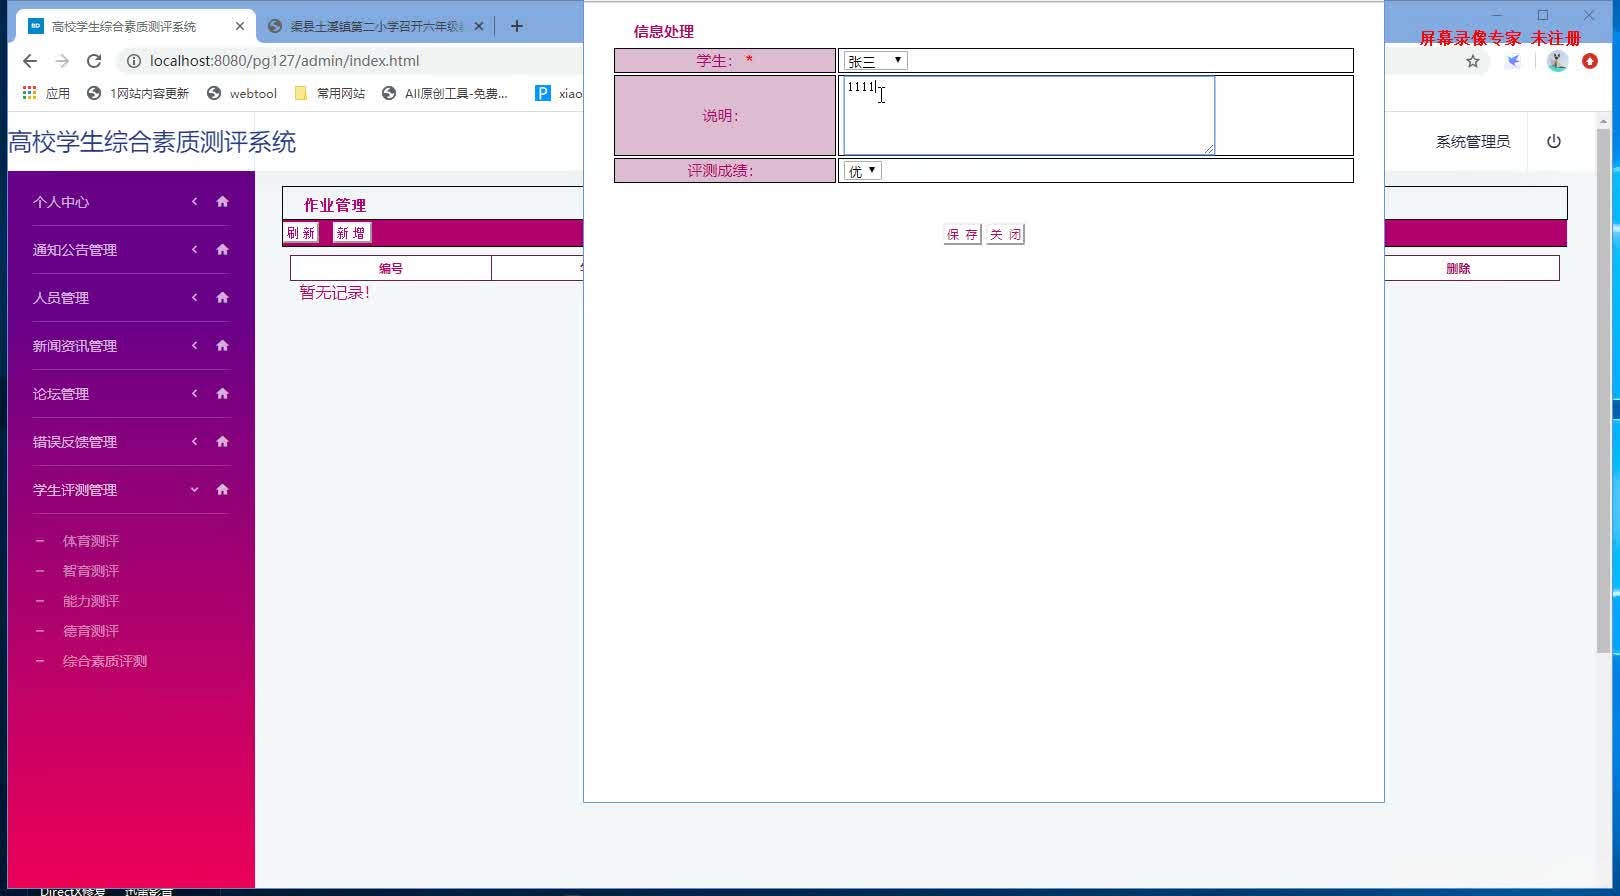Click inside the 说明 text area
1620x896 pixels.
tap(1029, 115)
